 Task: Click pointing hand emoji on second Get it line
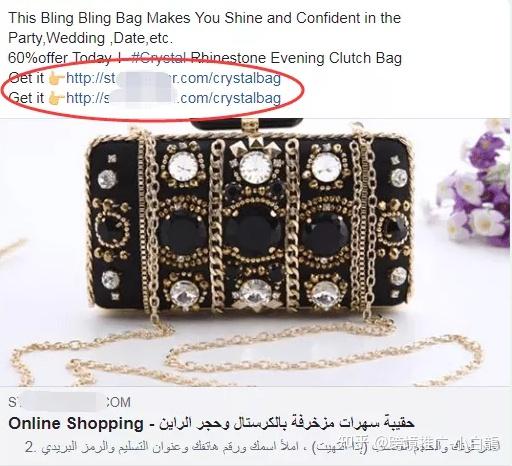coord(56,99)
